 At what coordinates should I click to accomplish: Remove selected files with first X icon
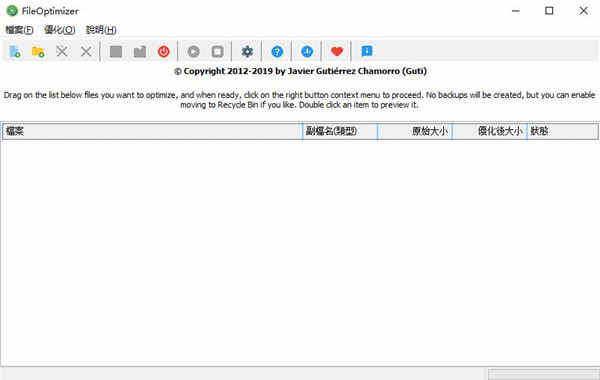(x=62, y=51)
